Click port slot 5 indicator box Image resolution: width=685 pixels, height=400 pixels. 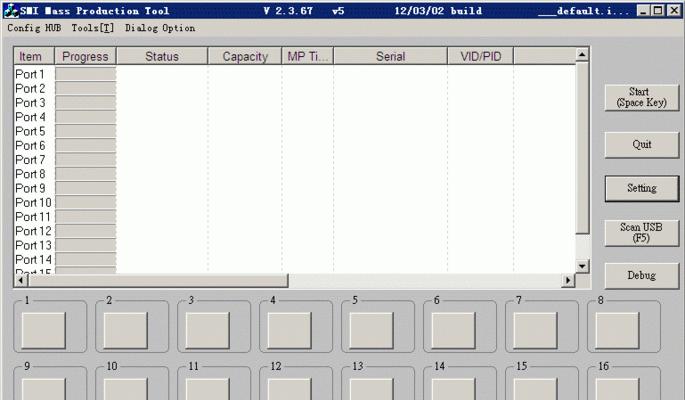tap(371, 331)
